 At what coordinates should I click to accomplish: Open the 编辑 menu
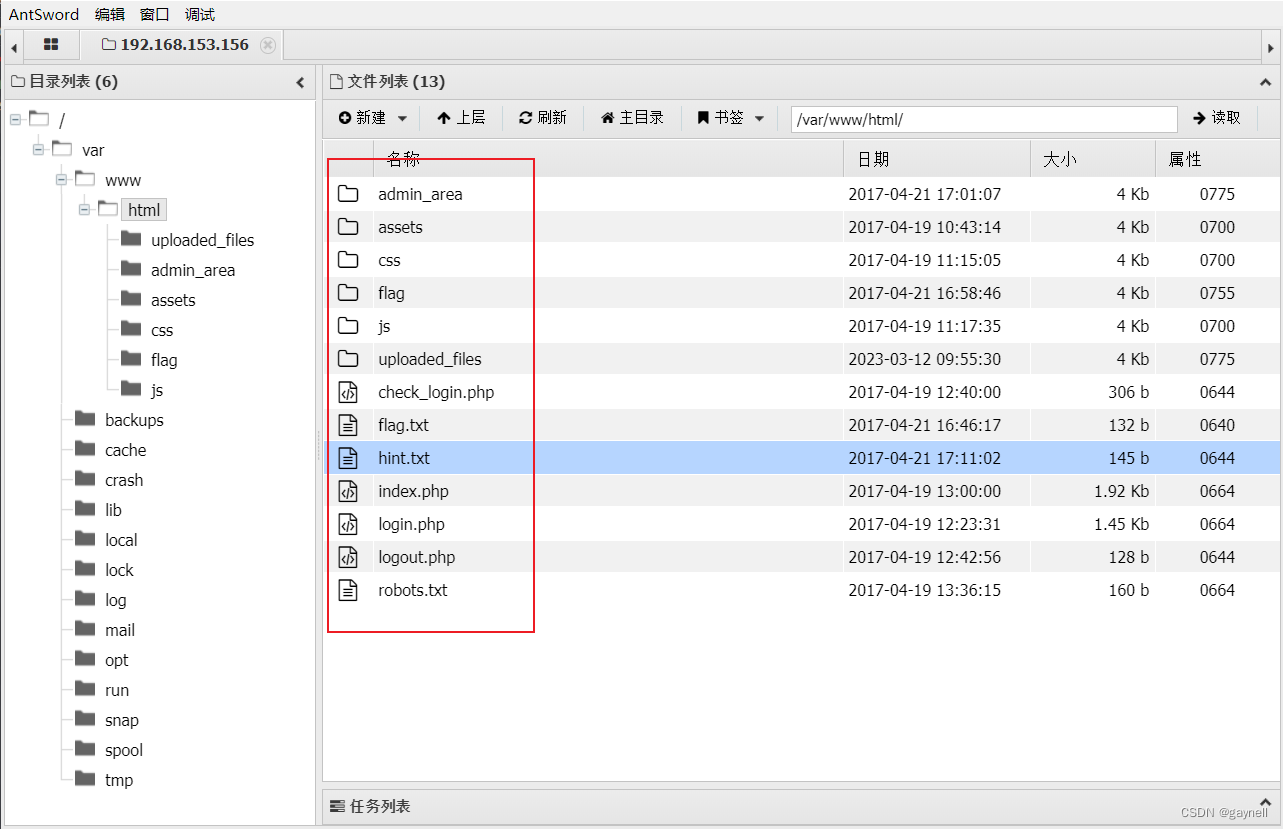(110, 14)
